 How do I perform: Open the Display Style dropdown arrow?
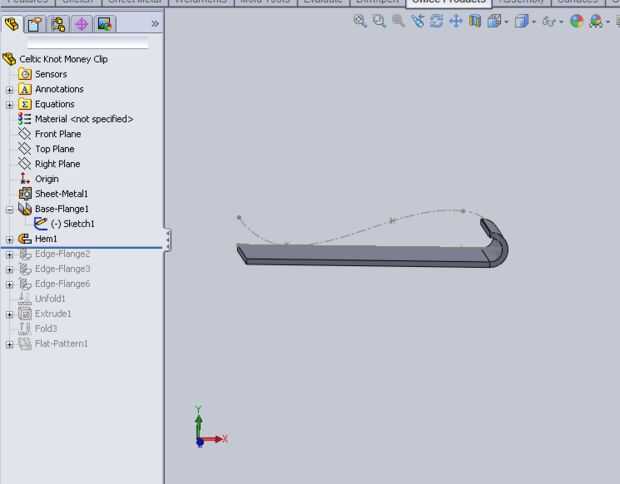[534, 22]
